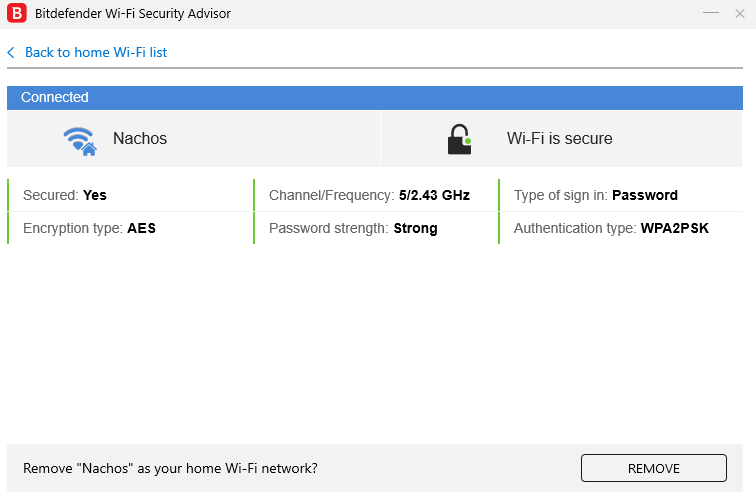The image size is (756, 498).
Task: Click the Password strength: Strong detail
Action: pos(353,228)
